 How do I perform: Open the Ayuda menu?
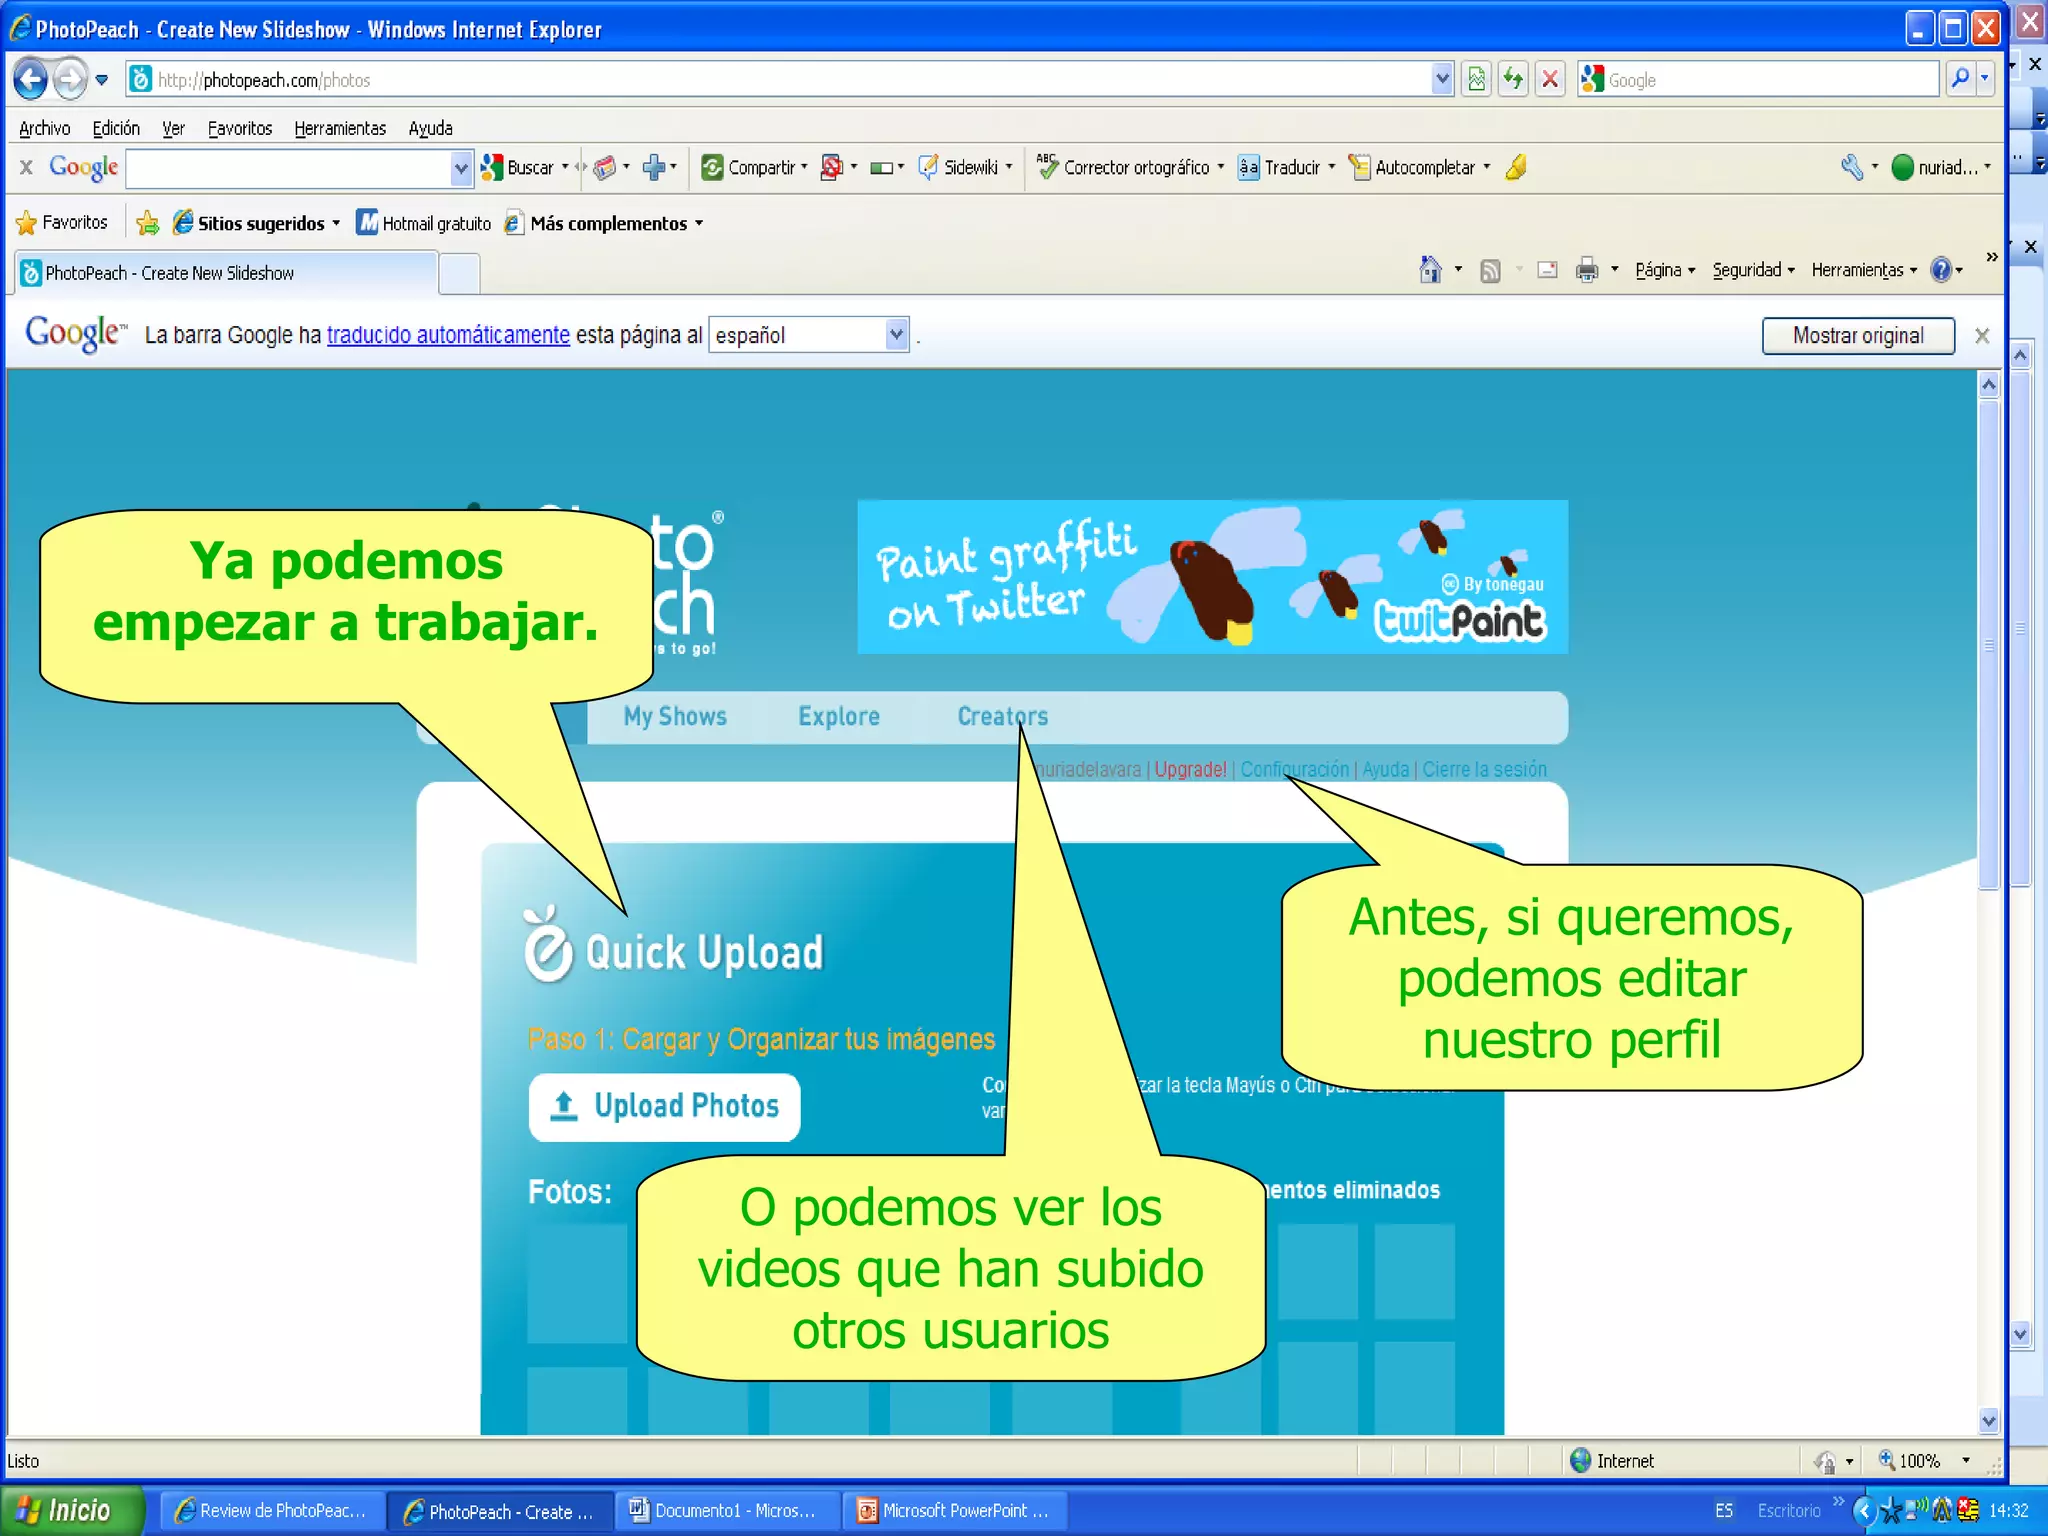pyautogui.click(x=430, y=128)
